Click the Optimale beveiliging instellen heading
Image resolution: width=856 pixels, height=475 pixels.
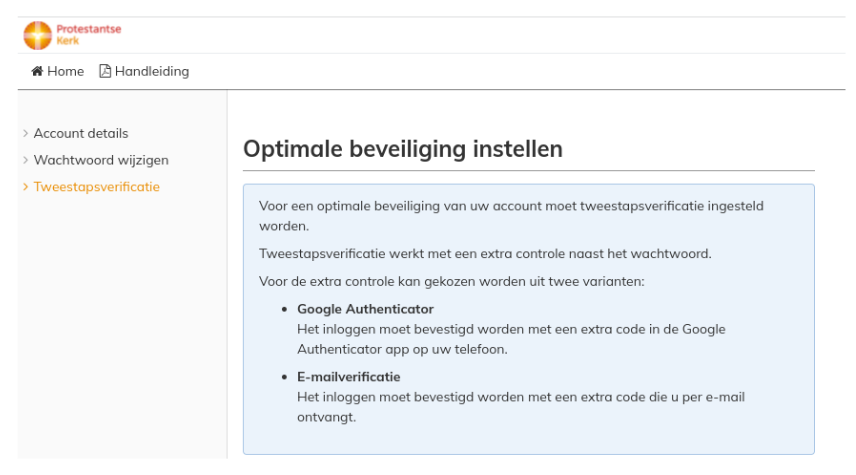pyautogui.click(x=403, y=149)
